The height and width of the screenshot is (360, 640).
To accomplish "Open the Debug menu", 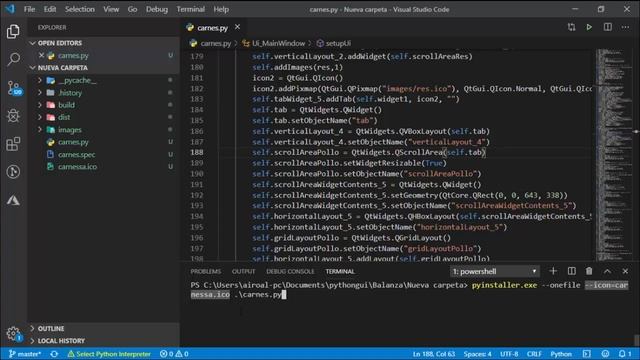I will (x=157, y=9).
